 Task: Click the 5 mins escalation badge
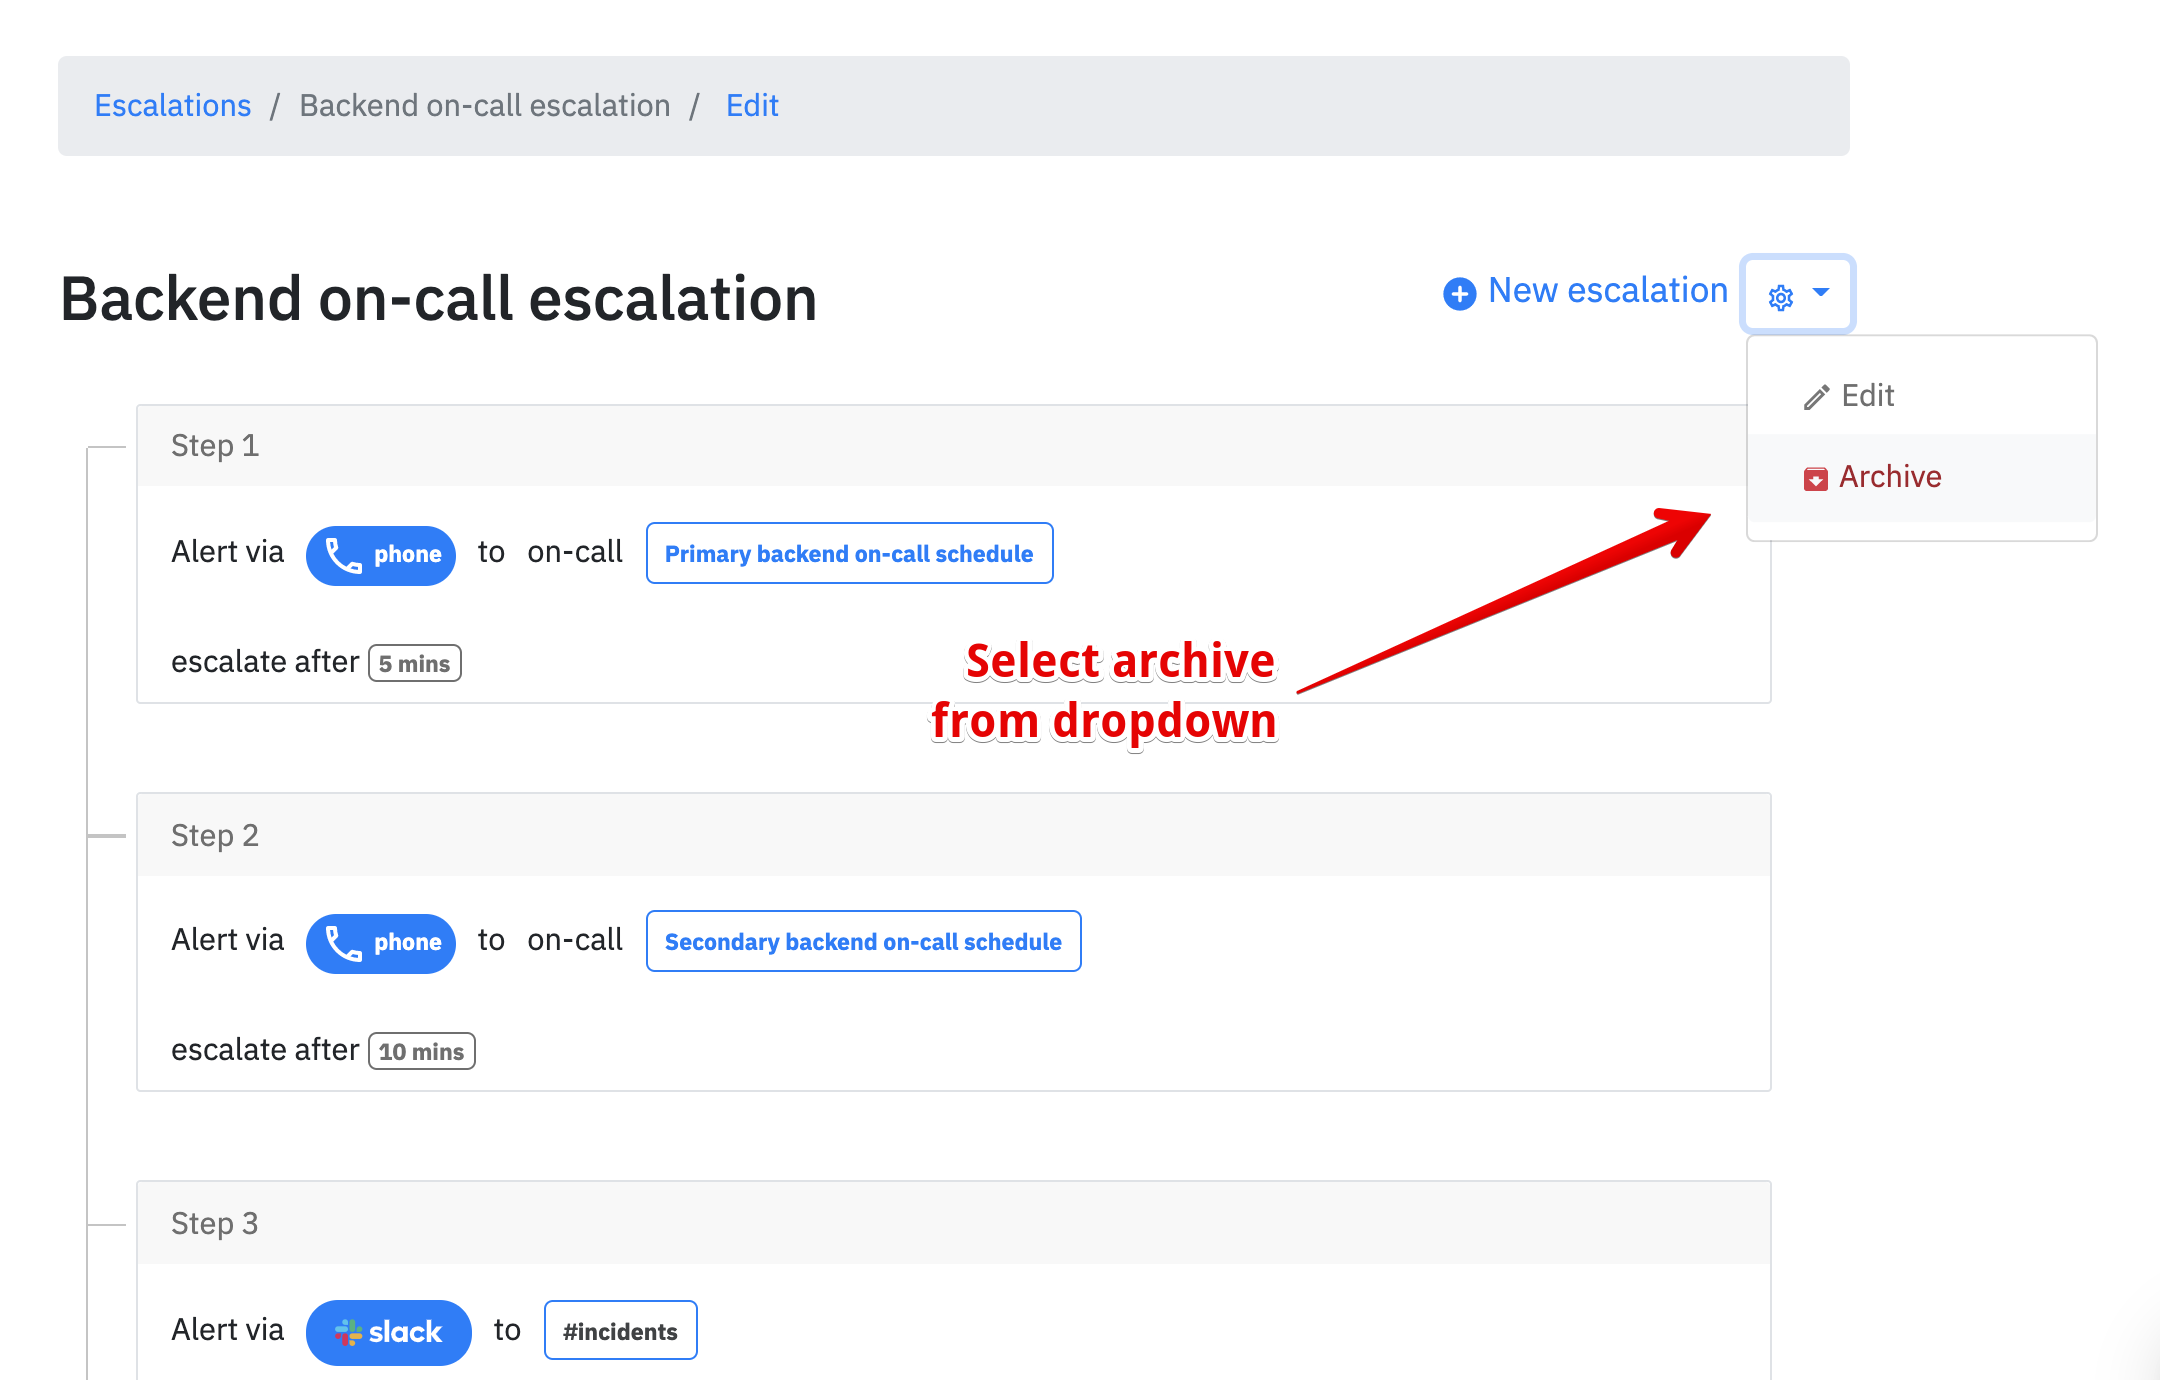point(414,663)
